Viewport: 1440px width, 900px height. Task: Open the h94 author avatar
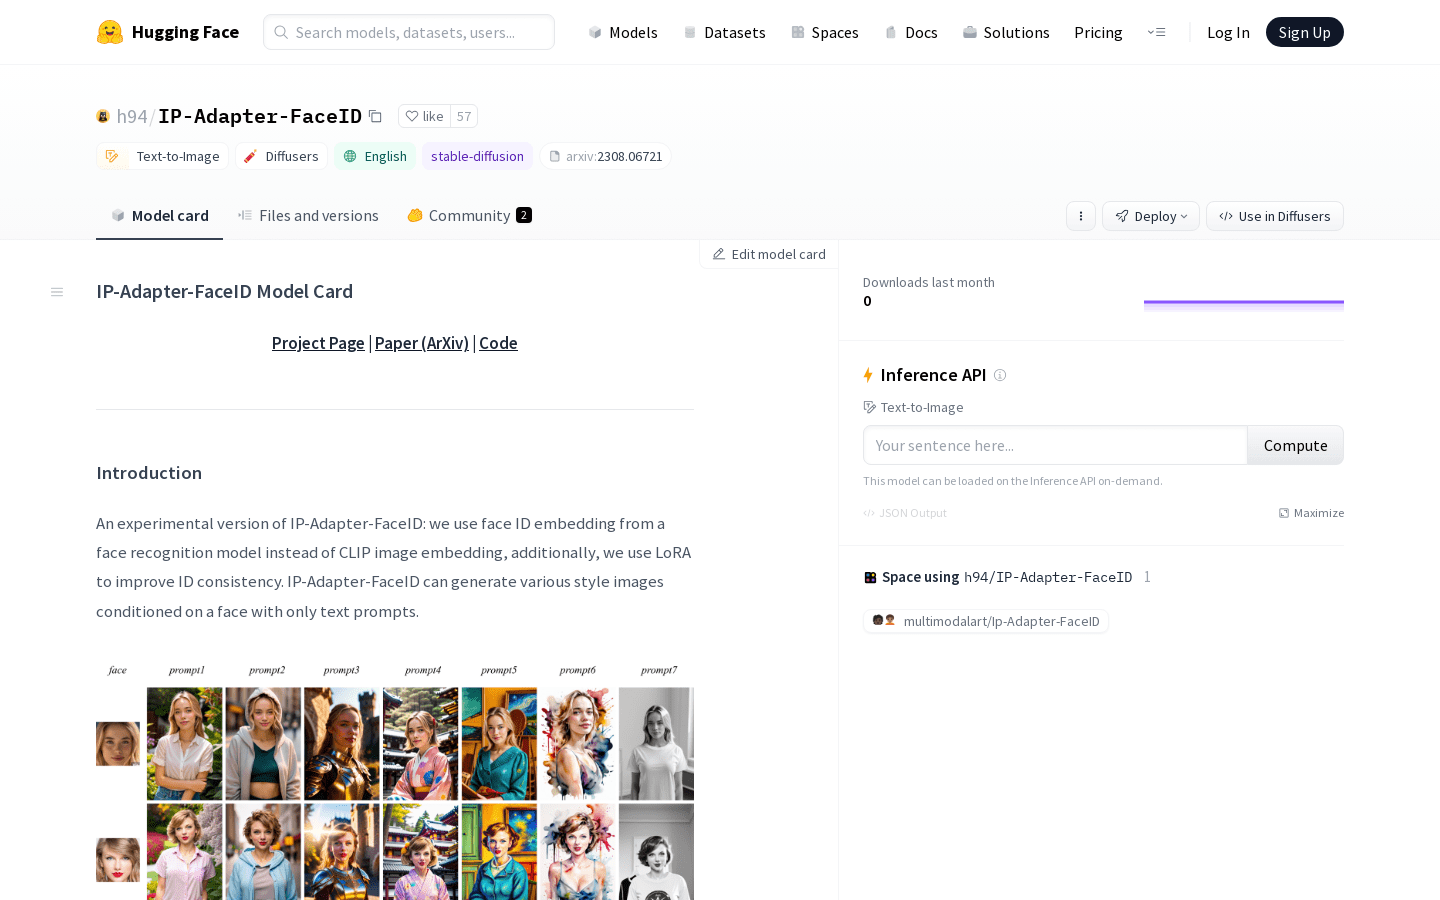[103, 116]
